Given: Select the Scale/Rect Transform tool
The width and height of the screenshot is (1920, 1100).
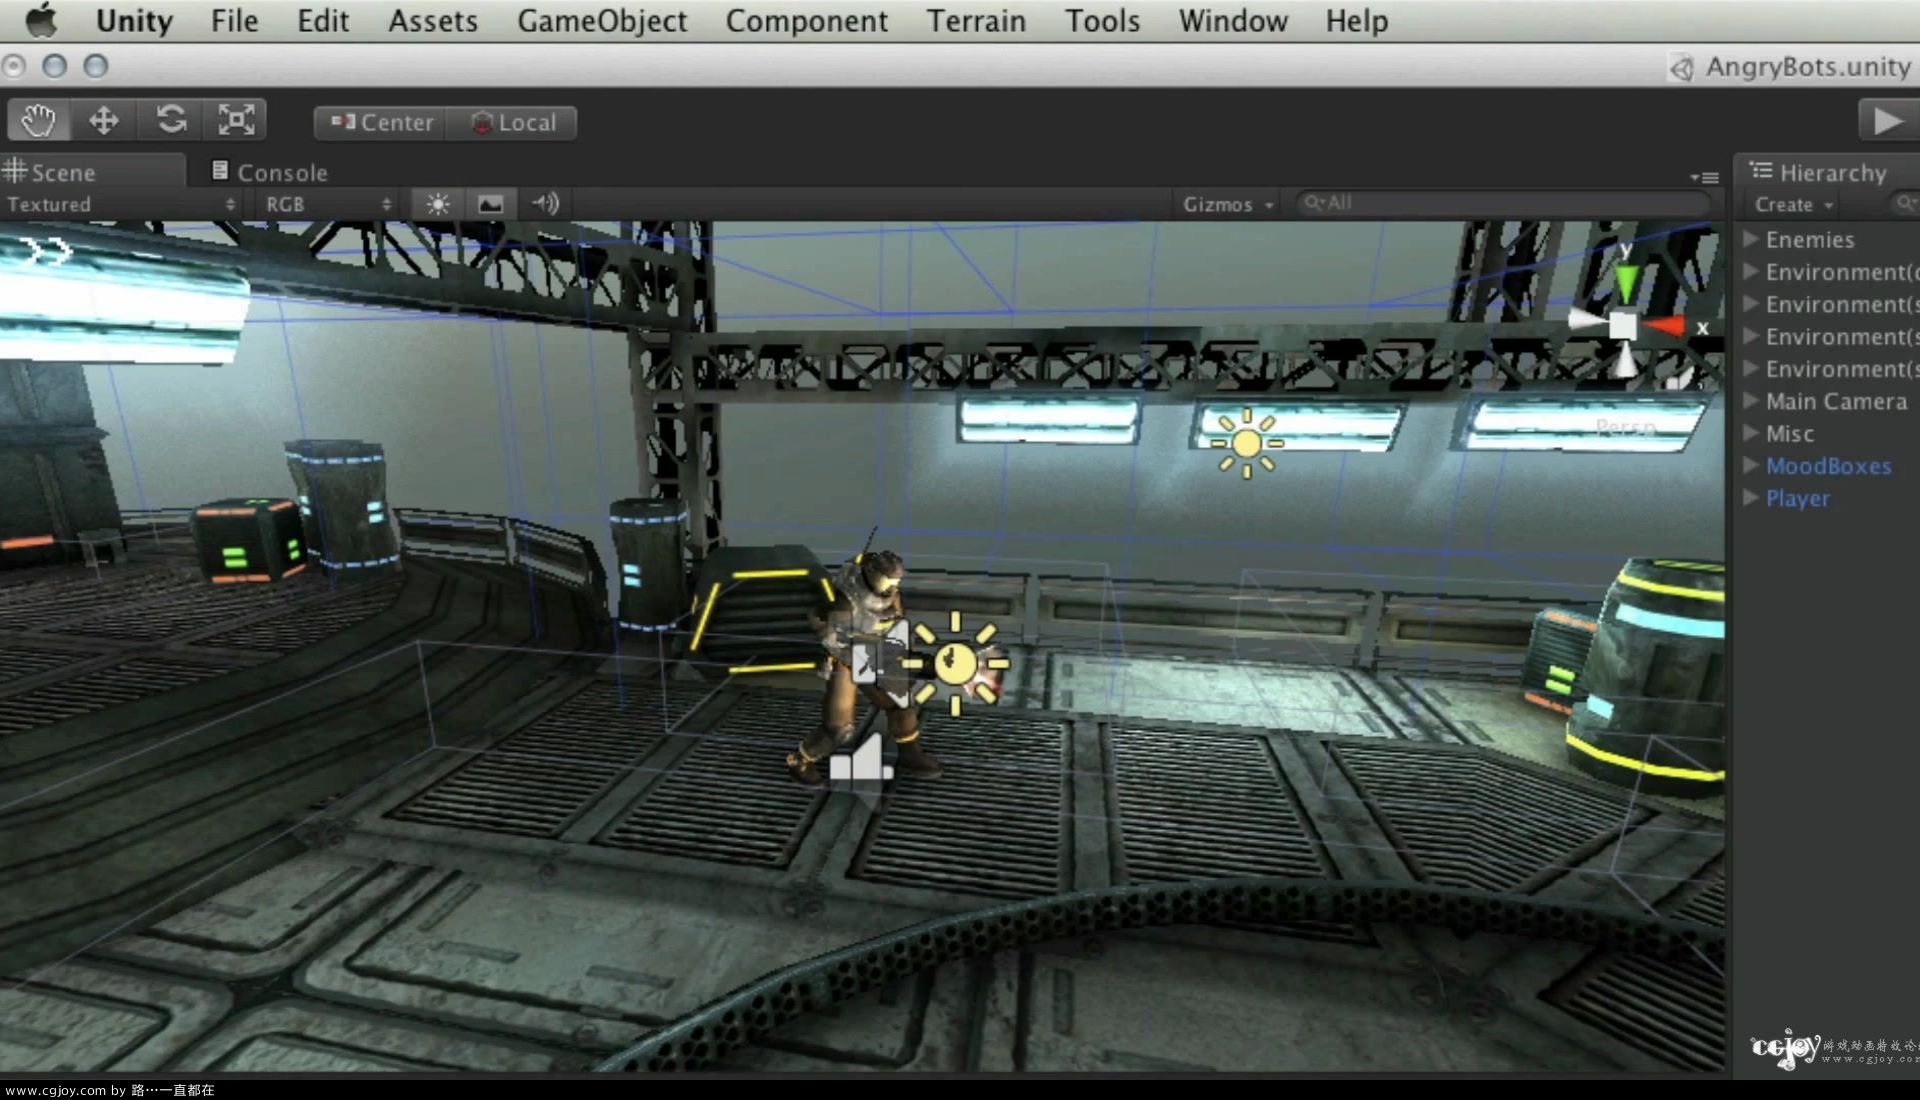Looking at the screenshot, I should [x=237, y=121].
